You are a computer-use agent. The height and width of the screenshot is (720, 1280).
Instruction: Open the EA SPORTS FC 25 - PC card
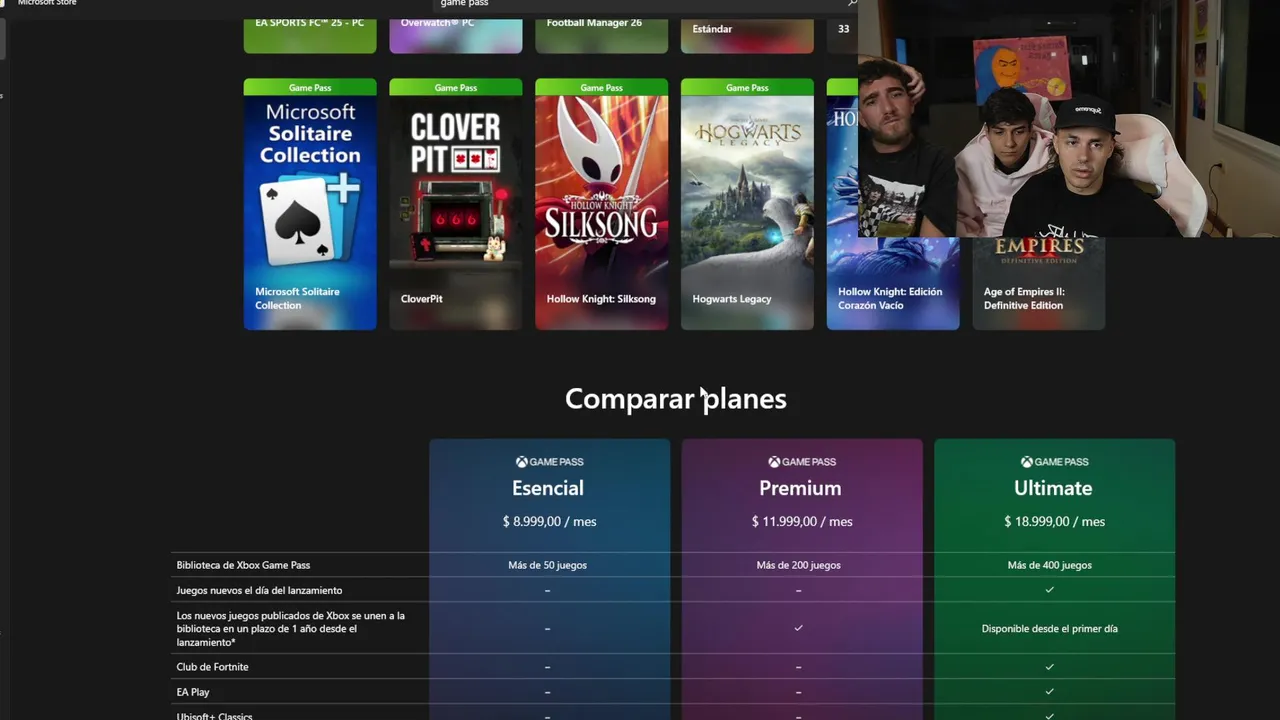[310, 35]
